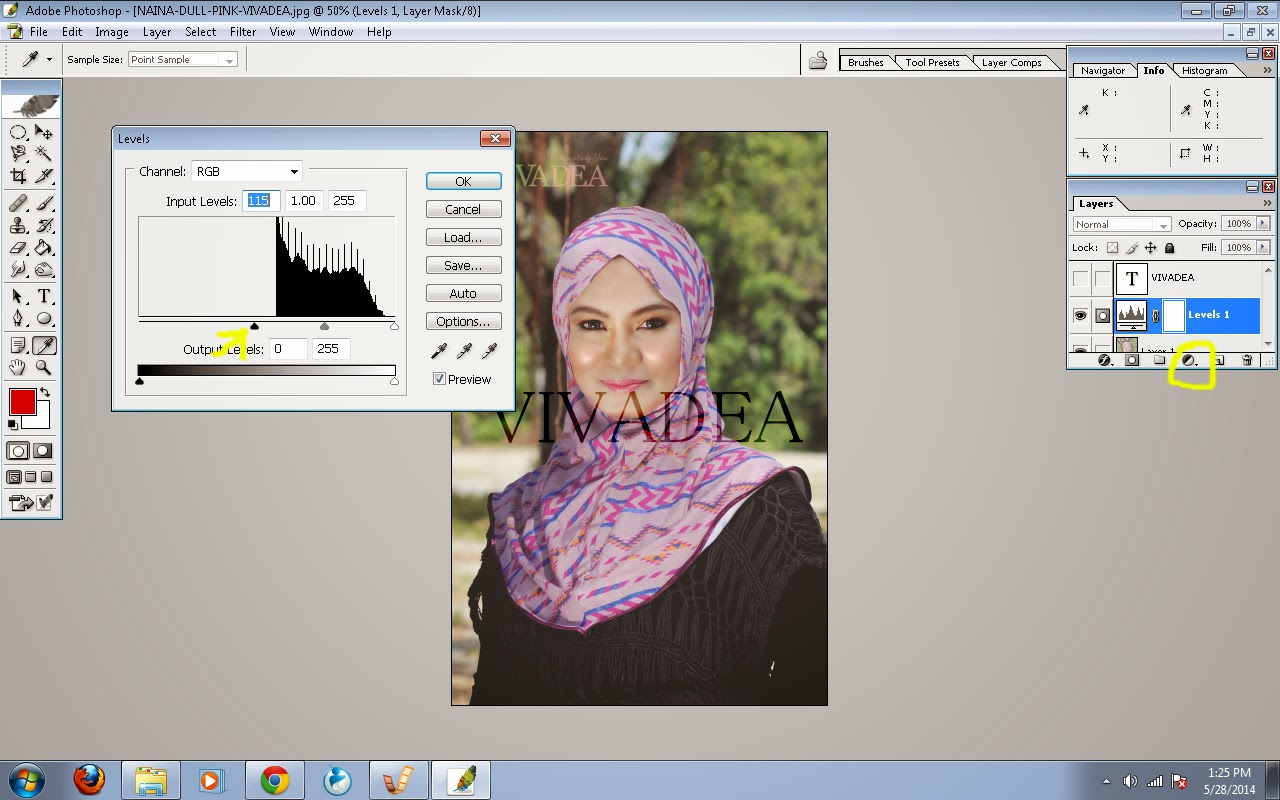Open Google Chrome from the taskbar
Screen dimensions: 1280x800
[x=273, y=779]
